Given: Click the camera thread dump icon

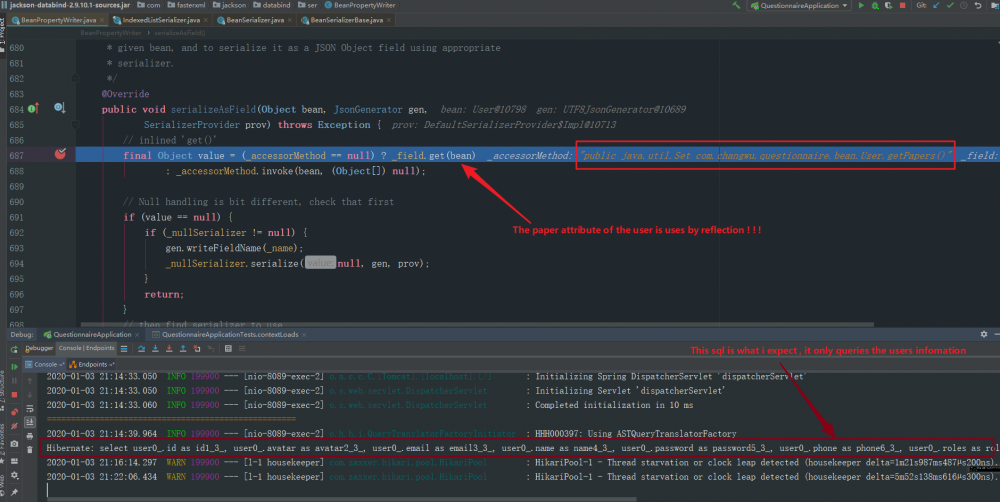Looking at the screenshot, I should (x=14, y=444).
